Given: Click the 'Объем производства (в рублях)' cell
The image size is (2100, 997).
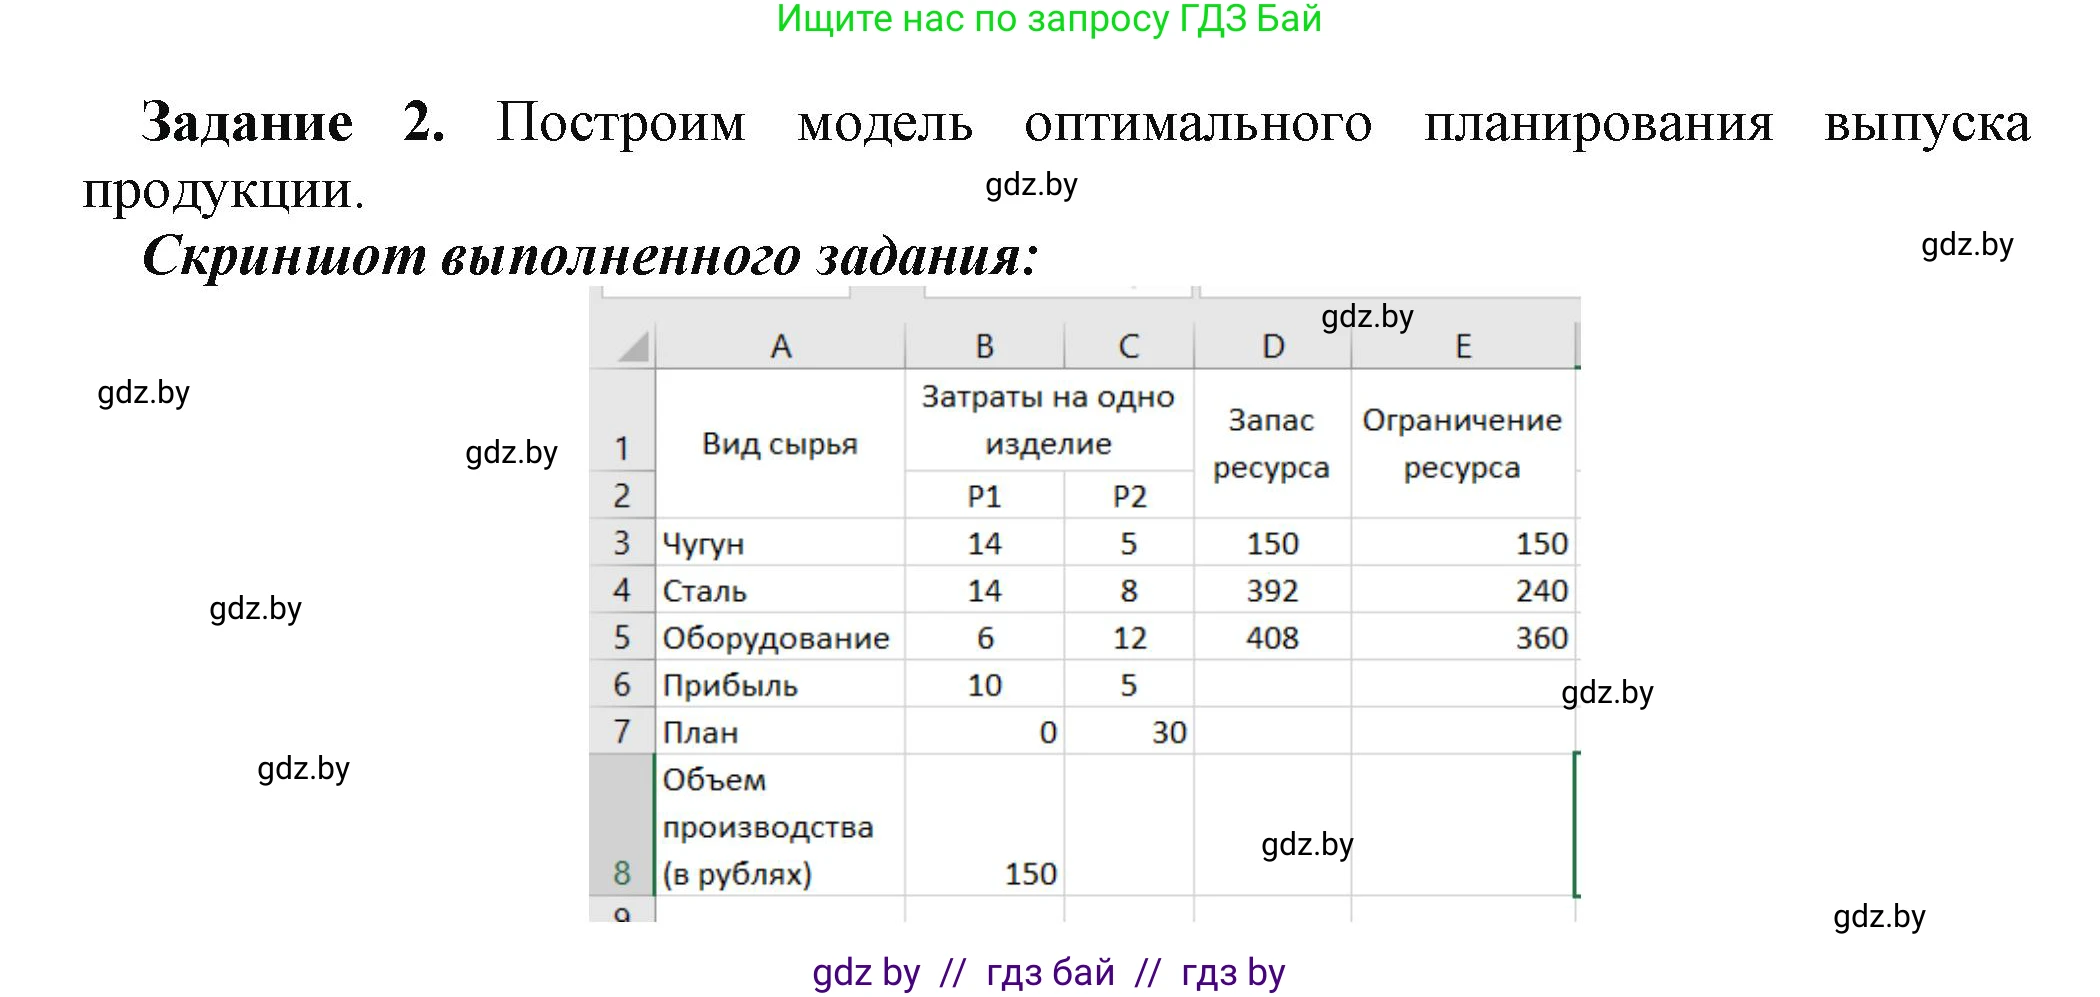Looking at the screenshot, I should pyautogui.click(x=780, y=825).
